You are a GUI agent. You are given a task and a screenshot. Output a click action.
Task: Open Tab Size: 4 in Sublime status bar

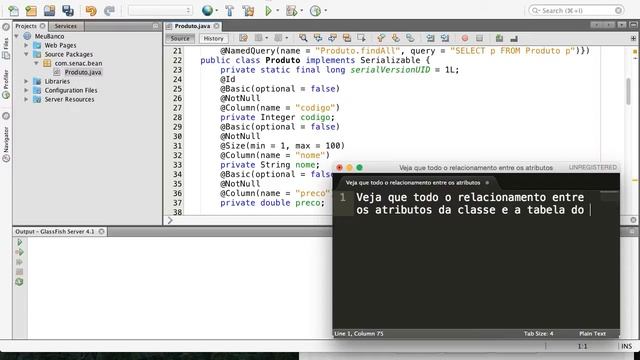click(x=539, y=333)
